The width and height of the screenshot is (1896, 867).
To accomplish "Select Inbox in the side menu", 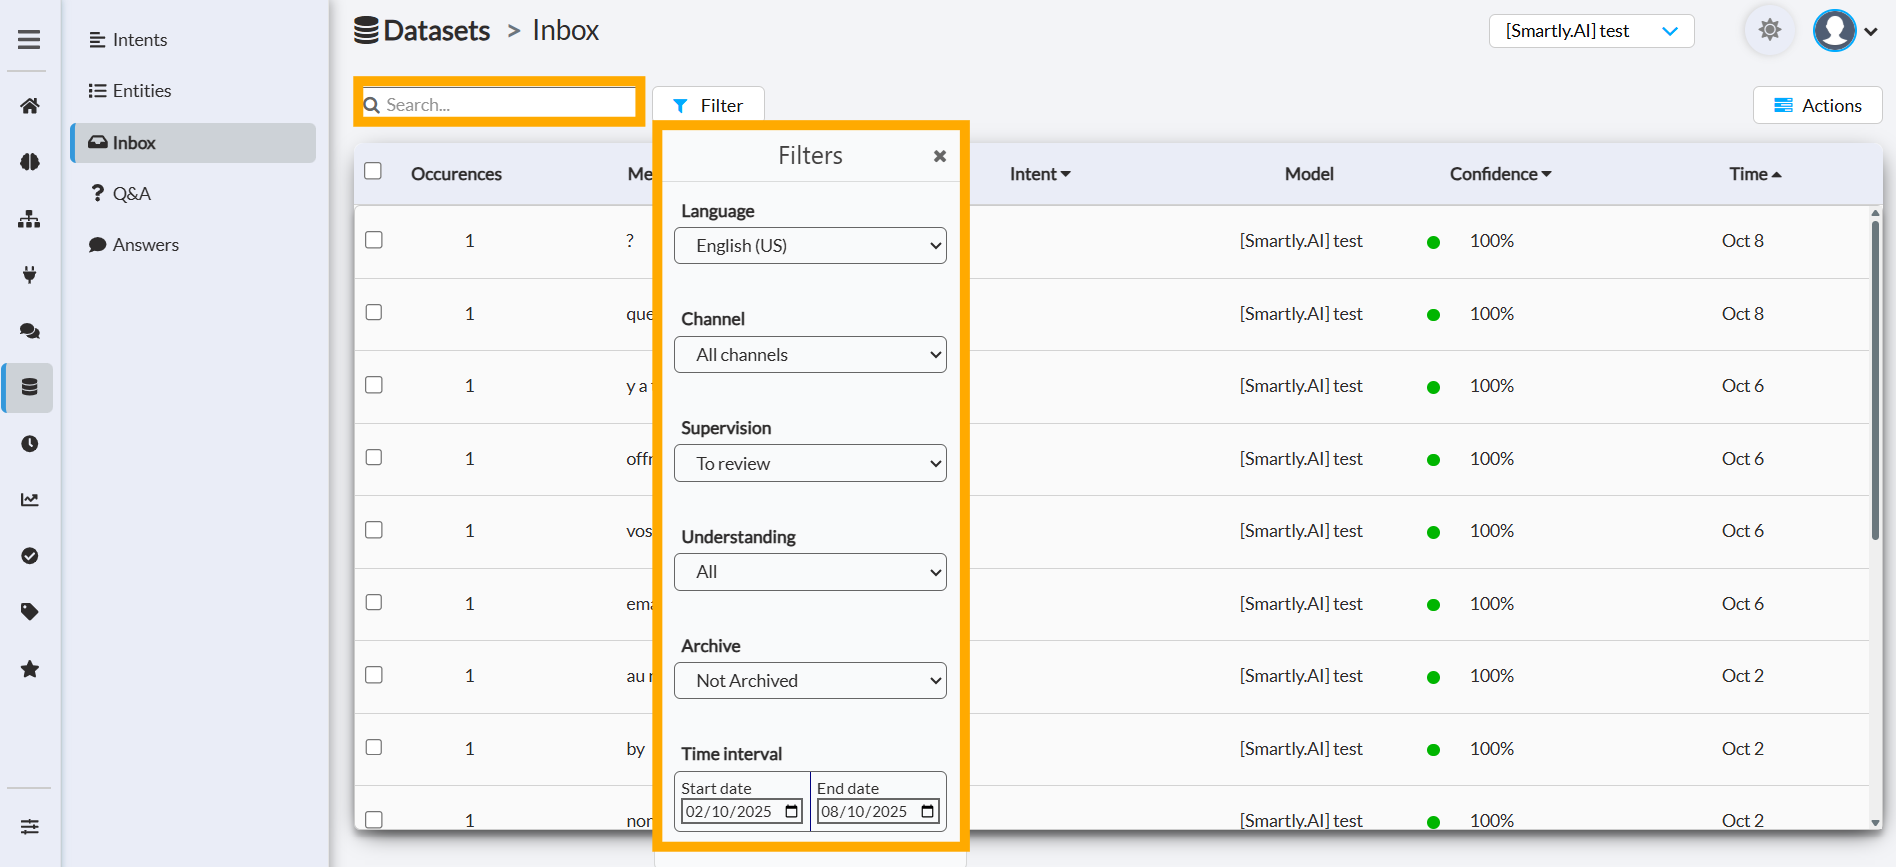I will (193, 143).
